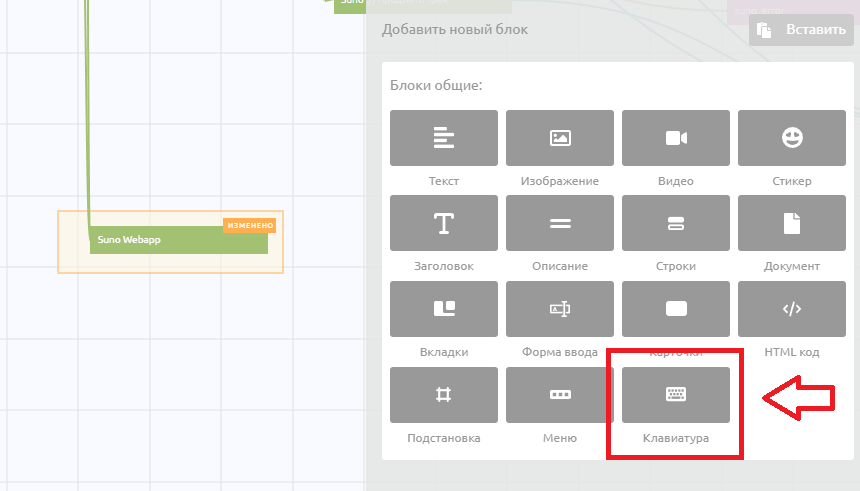The width and height of the screenshot is (860, 491).
Task: Add a Заголовок heading block
Action: pos(443,223)
